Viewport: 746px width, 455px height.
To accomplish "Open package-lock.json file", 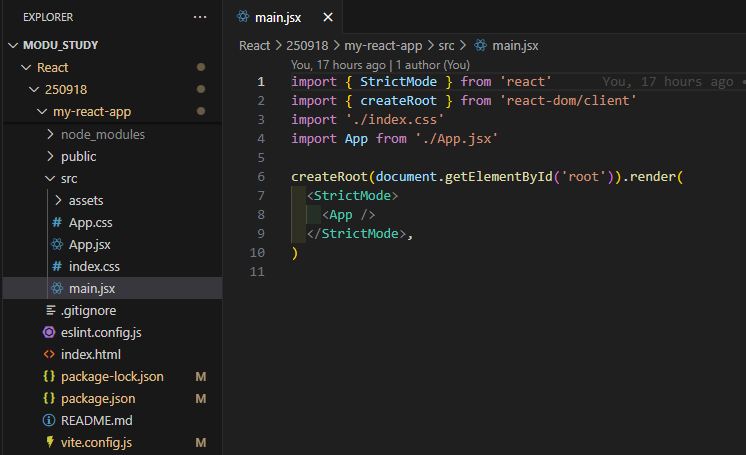I will pos(112,376).
